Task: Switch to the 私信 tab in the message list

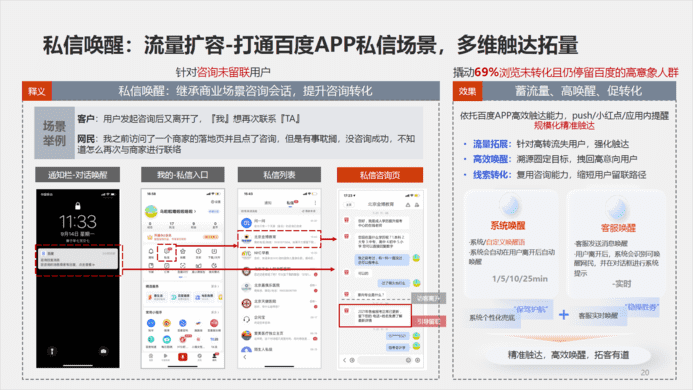Action: point(290,203)
